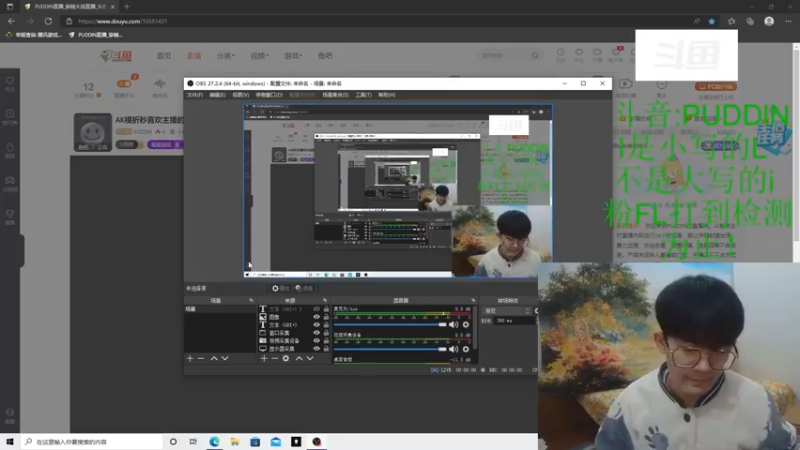Go to Douyu 鱼吧 link
The width and height of the screenshot is (800, 450).
tap(325, 56)
